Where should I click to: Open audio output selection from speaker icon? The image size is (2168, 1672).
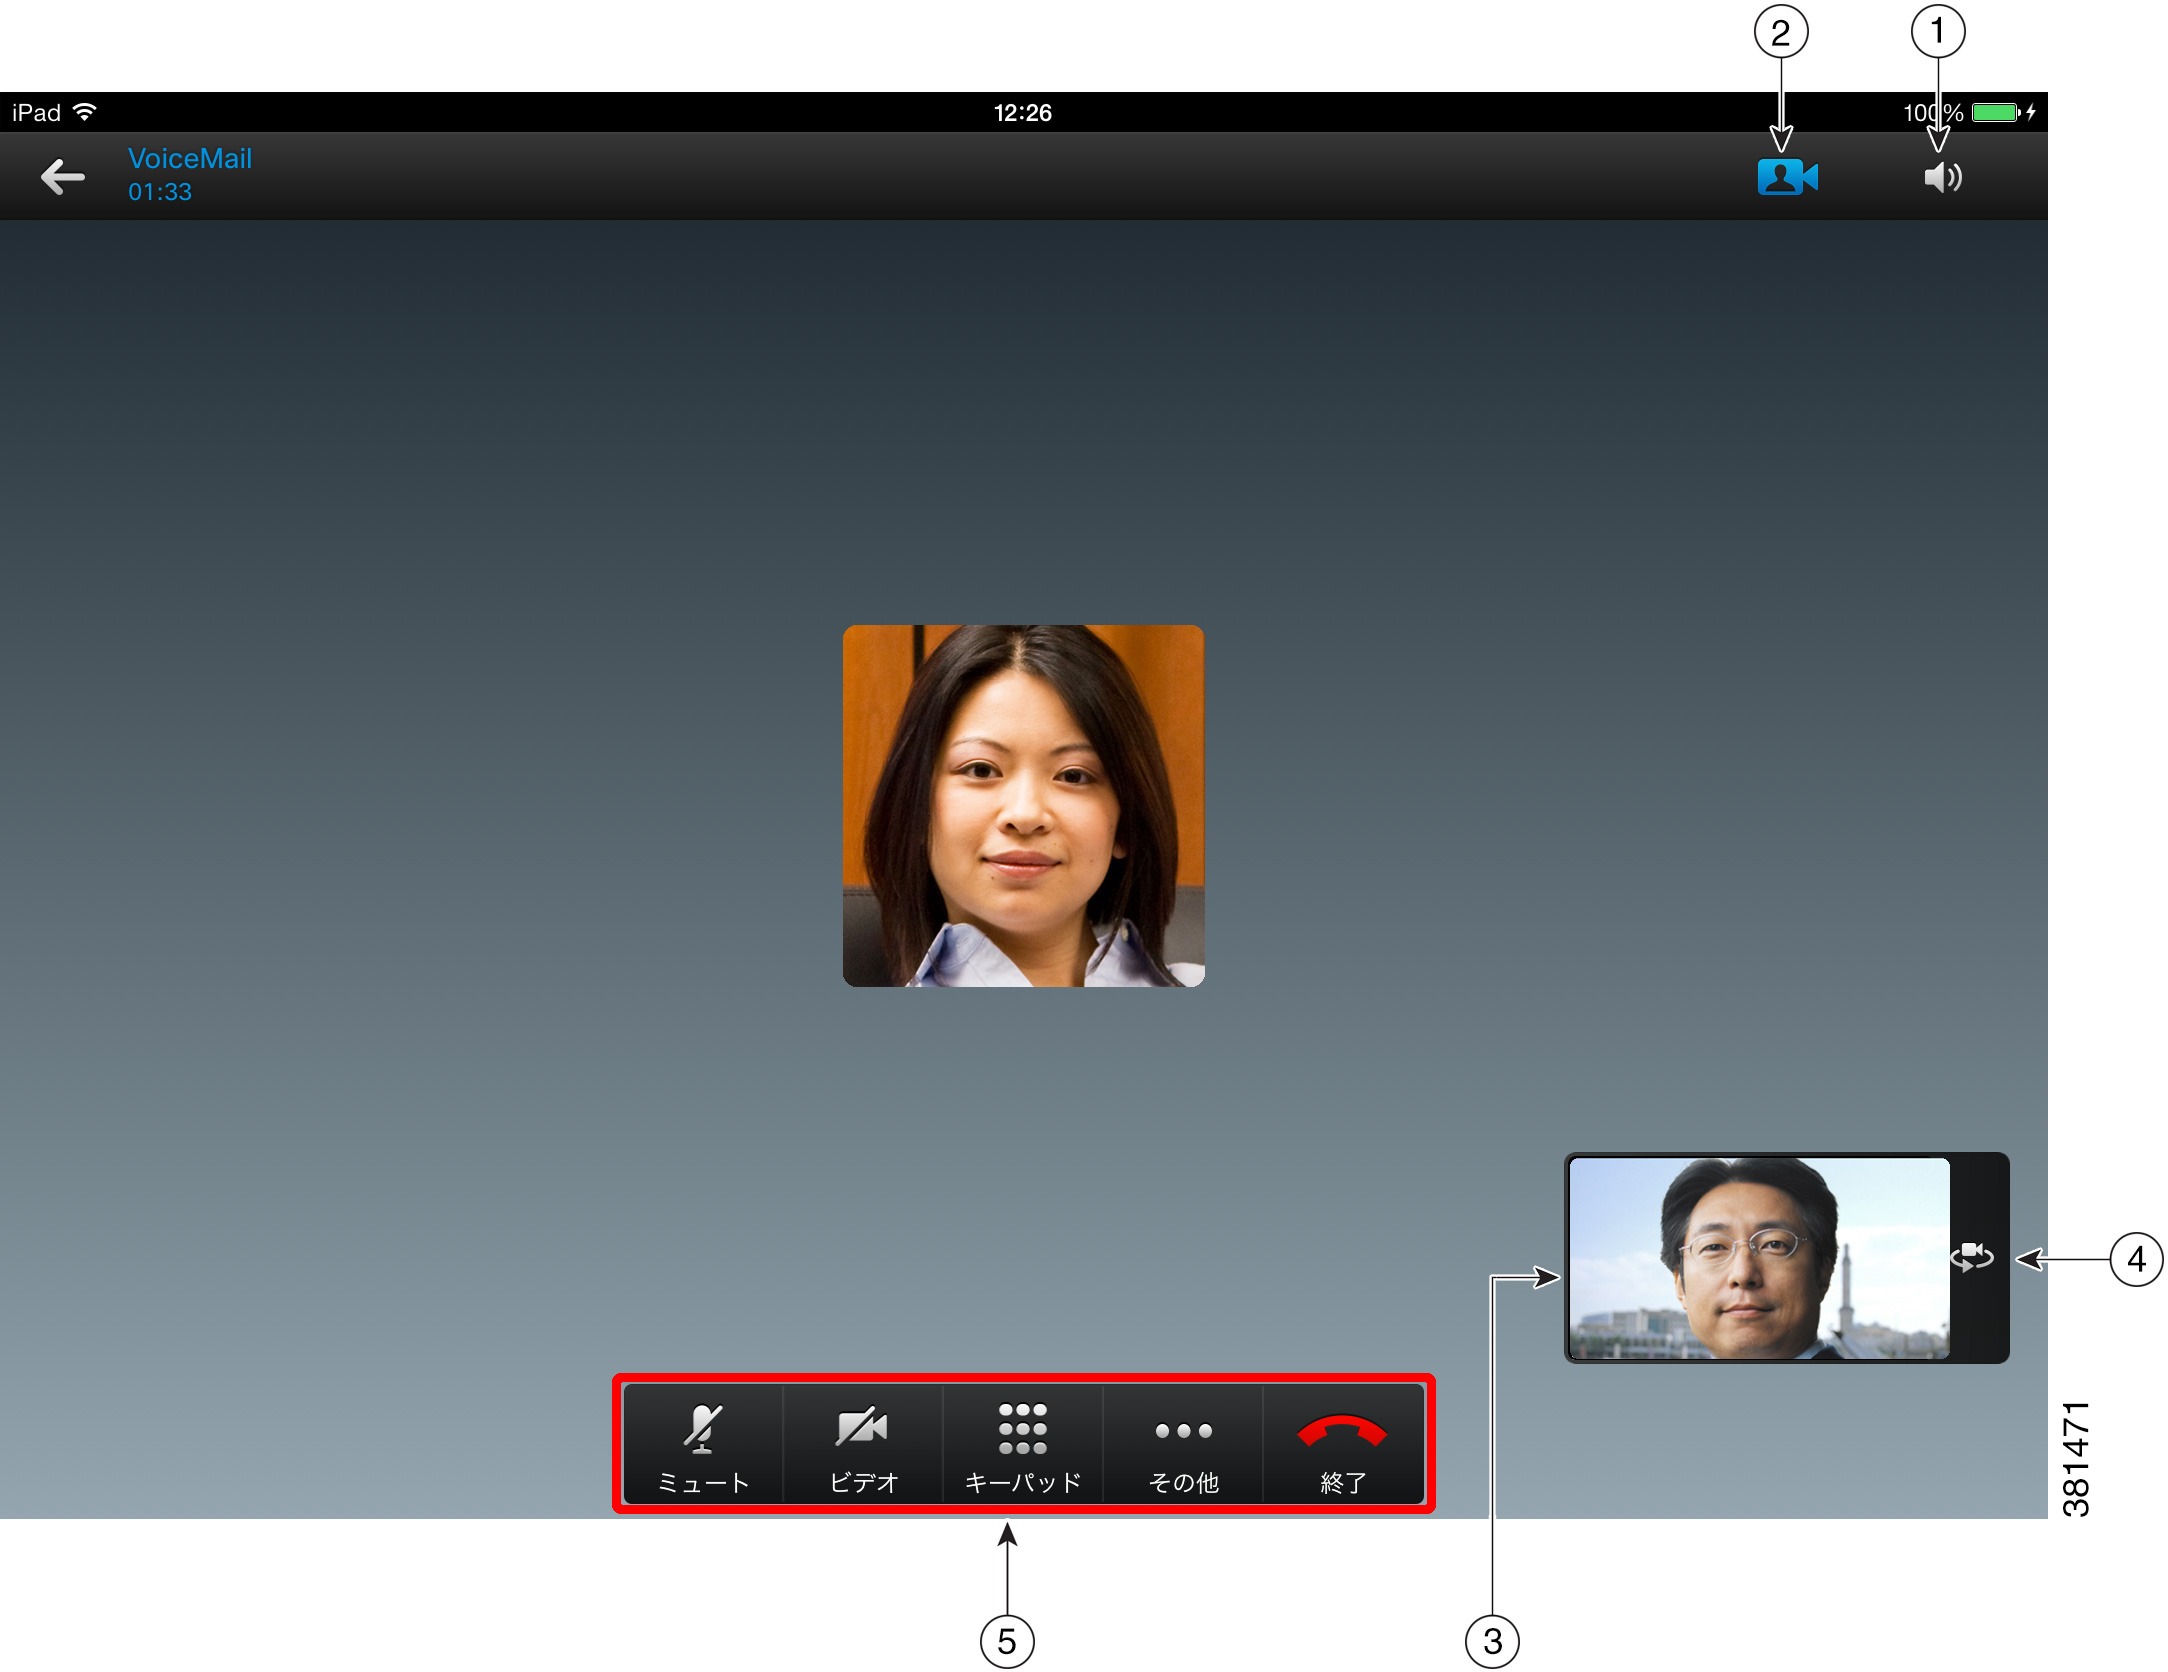pyautogui.click(x=1941, y=176)
